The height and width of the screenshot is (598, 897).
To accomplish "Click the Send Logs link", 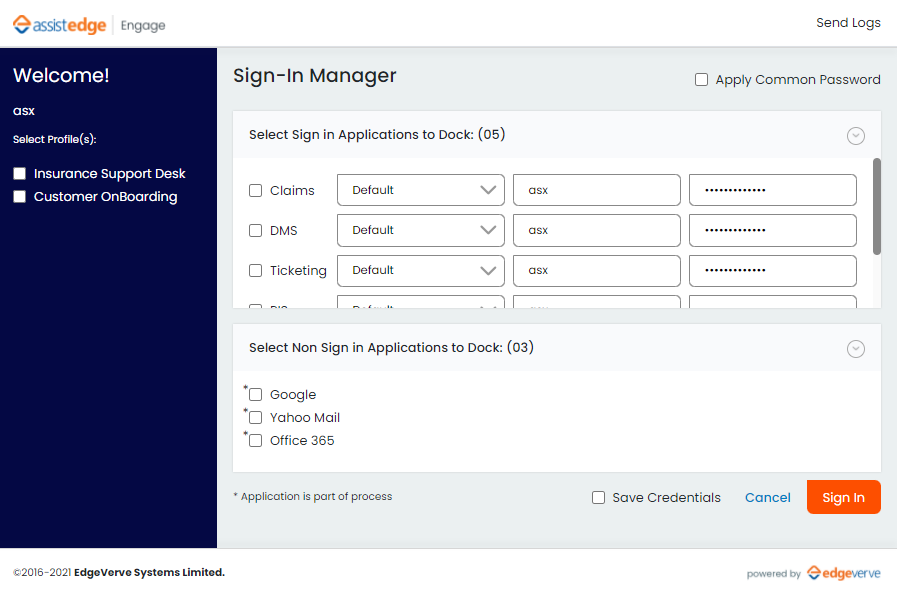I will 848,23.
